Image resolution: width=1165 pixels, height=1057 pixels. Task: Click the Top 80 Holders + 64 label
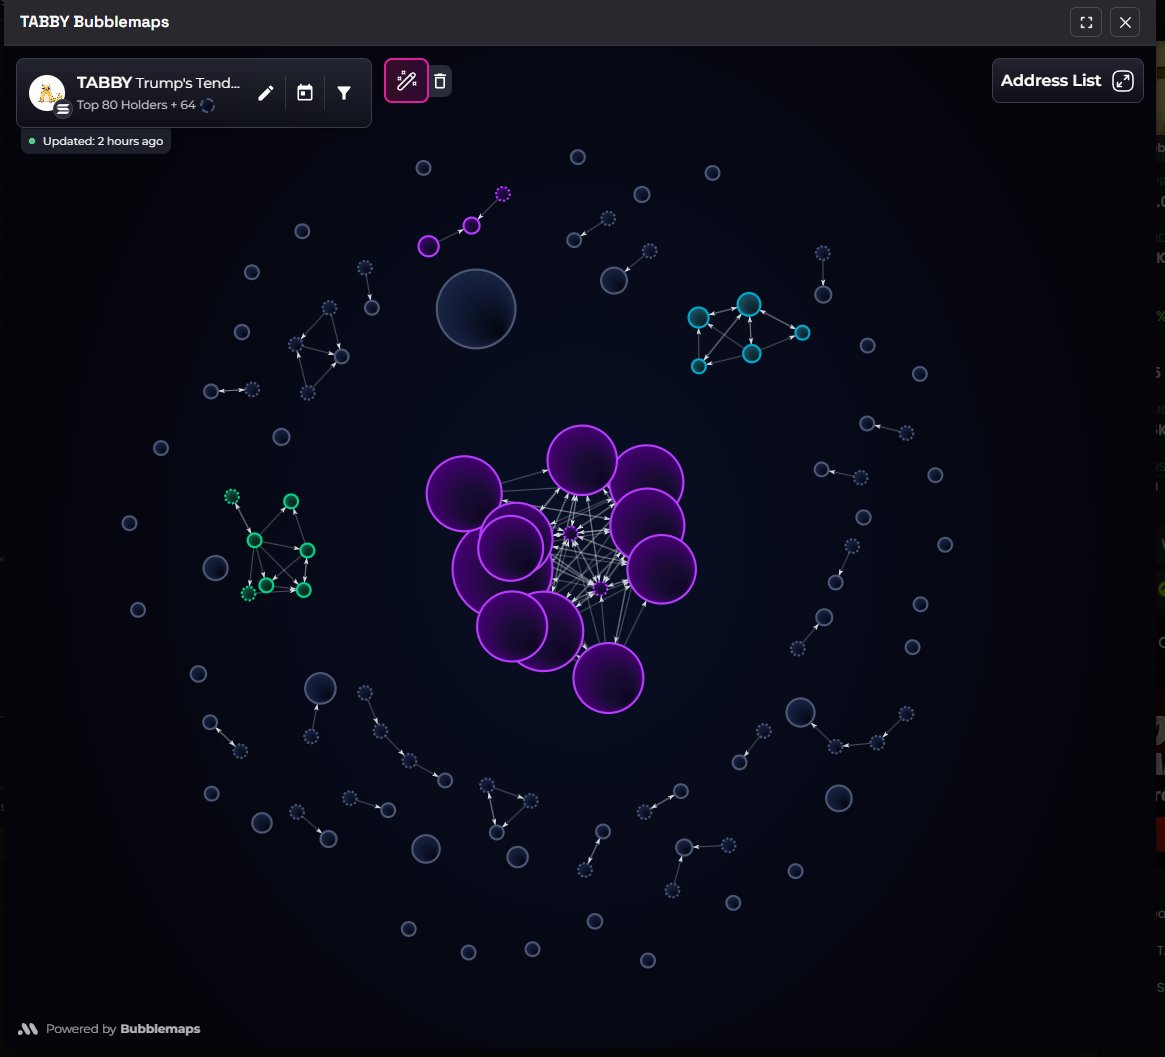point(136,105)
